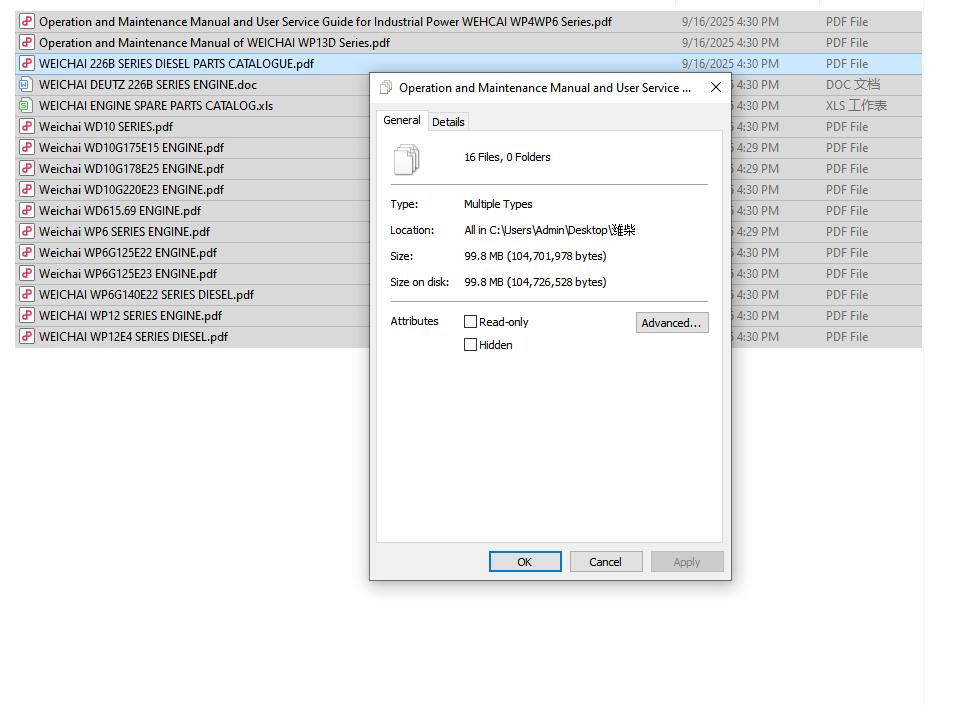
Task: Select Weichai WD10G178E25 ENGINE.pdf file name
Action: (132, 169)
